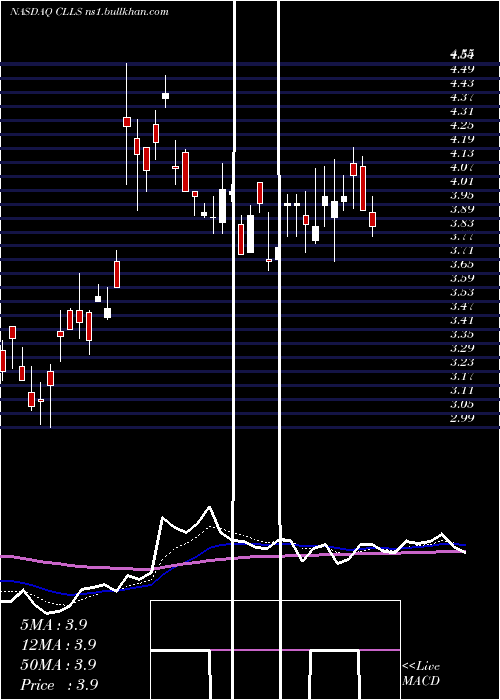Select the 2.99 price axis label
This screenshot has width=500, height=700.
462,418
